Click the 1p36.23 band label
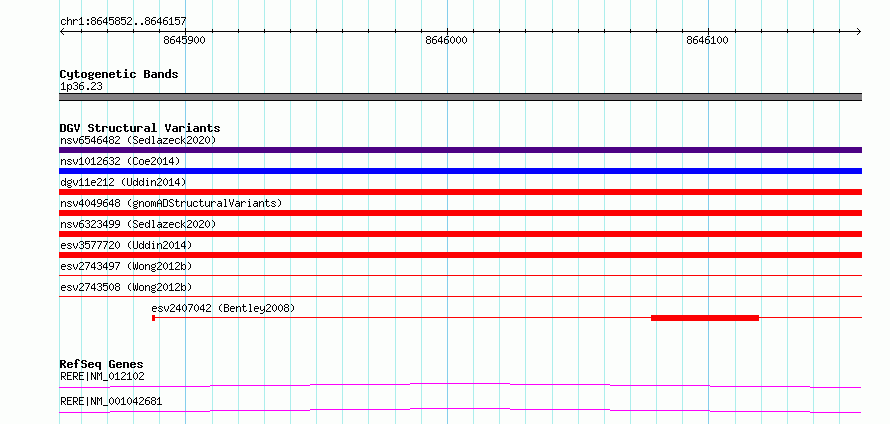The image size is (890, 424). point(81,87)
